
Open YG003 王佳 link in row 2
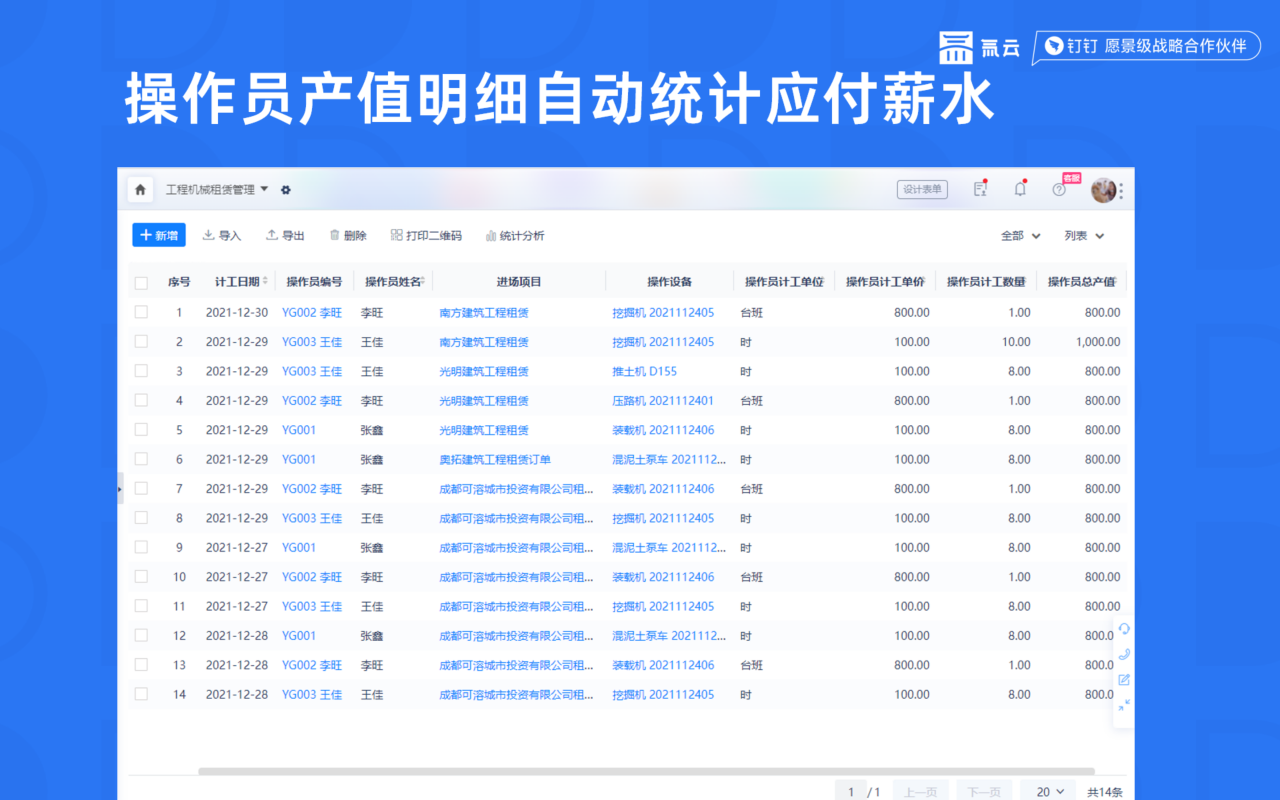click(x=312, y=342)
